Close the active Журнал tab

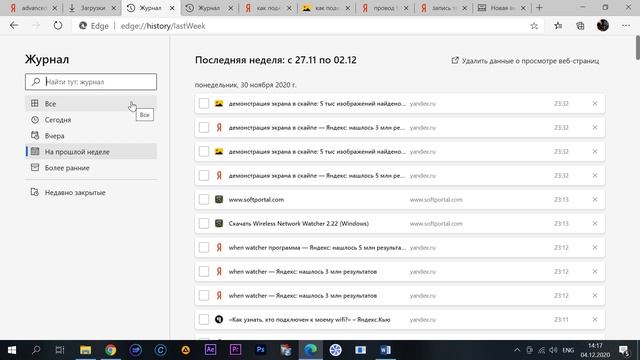pos(172,8)
